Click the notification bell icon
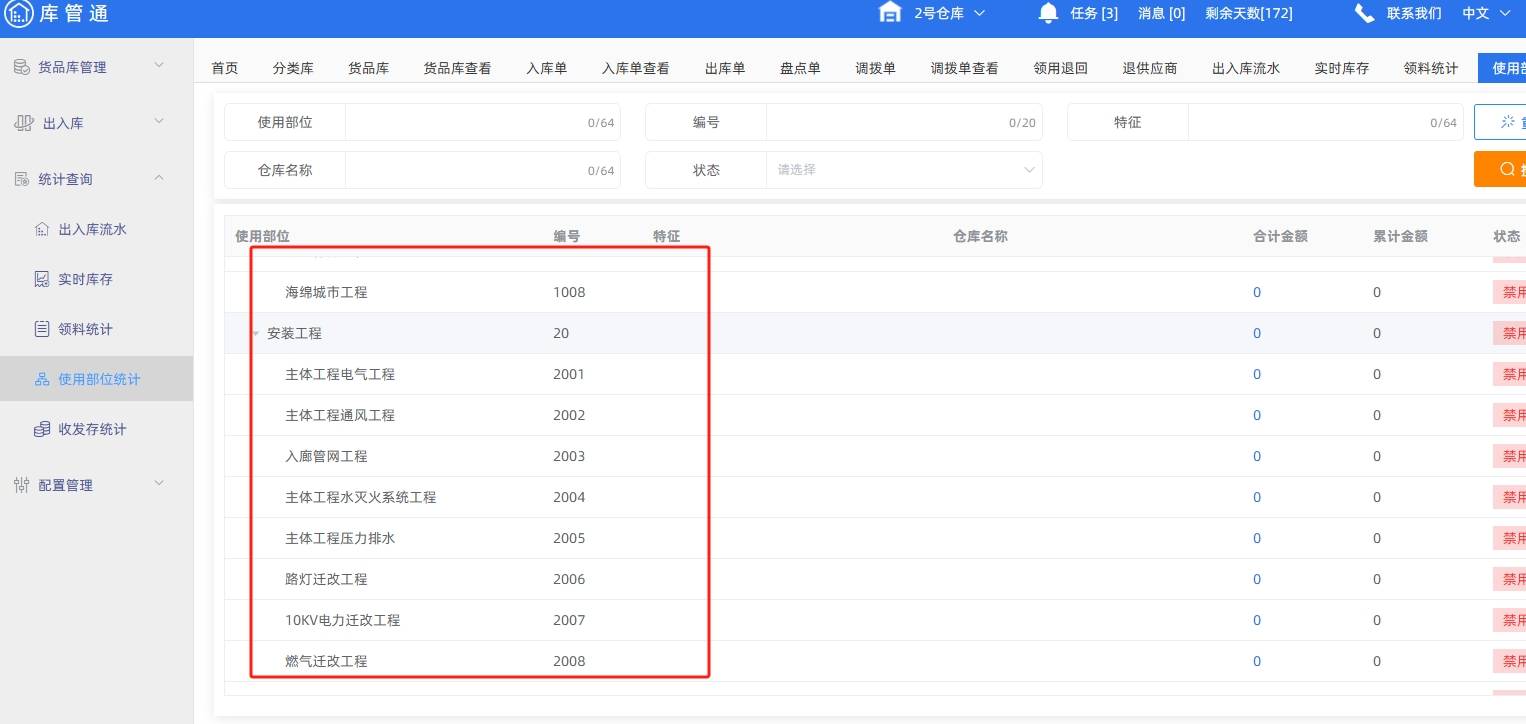This screenshot has width=1526, height=724. tap(1048, 13)
